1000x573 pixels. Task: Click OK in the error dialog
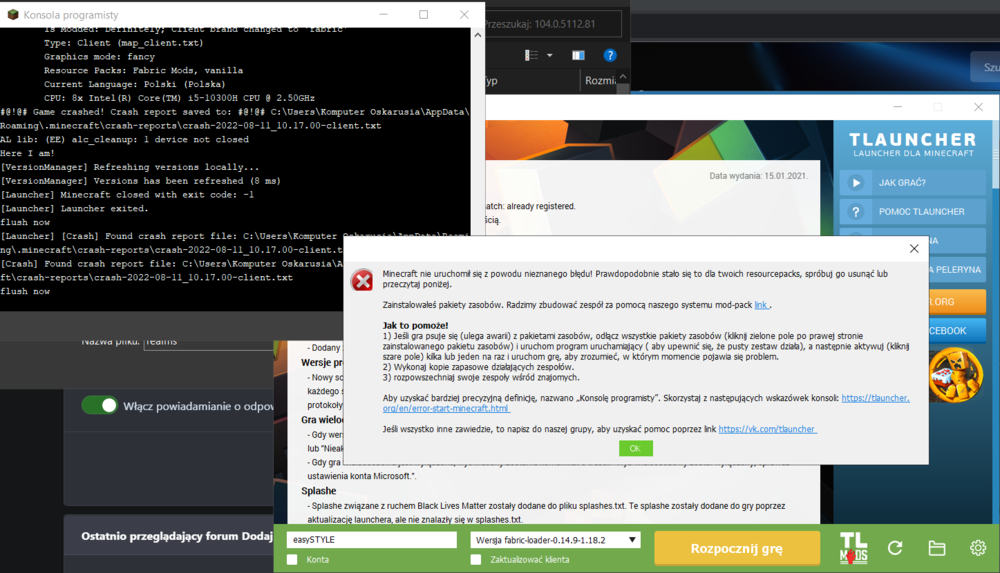tap(635, 449)
